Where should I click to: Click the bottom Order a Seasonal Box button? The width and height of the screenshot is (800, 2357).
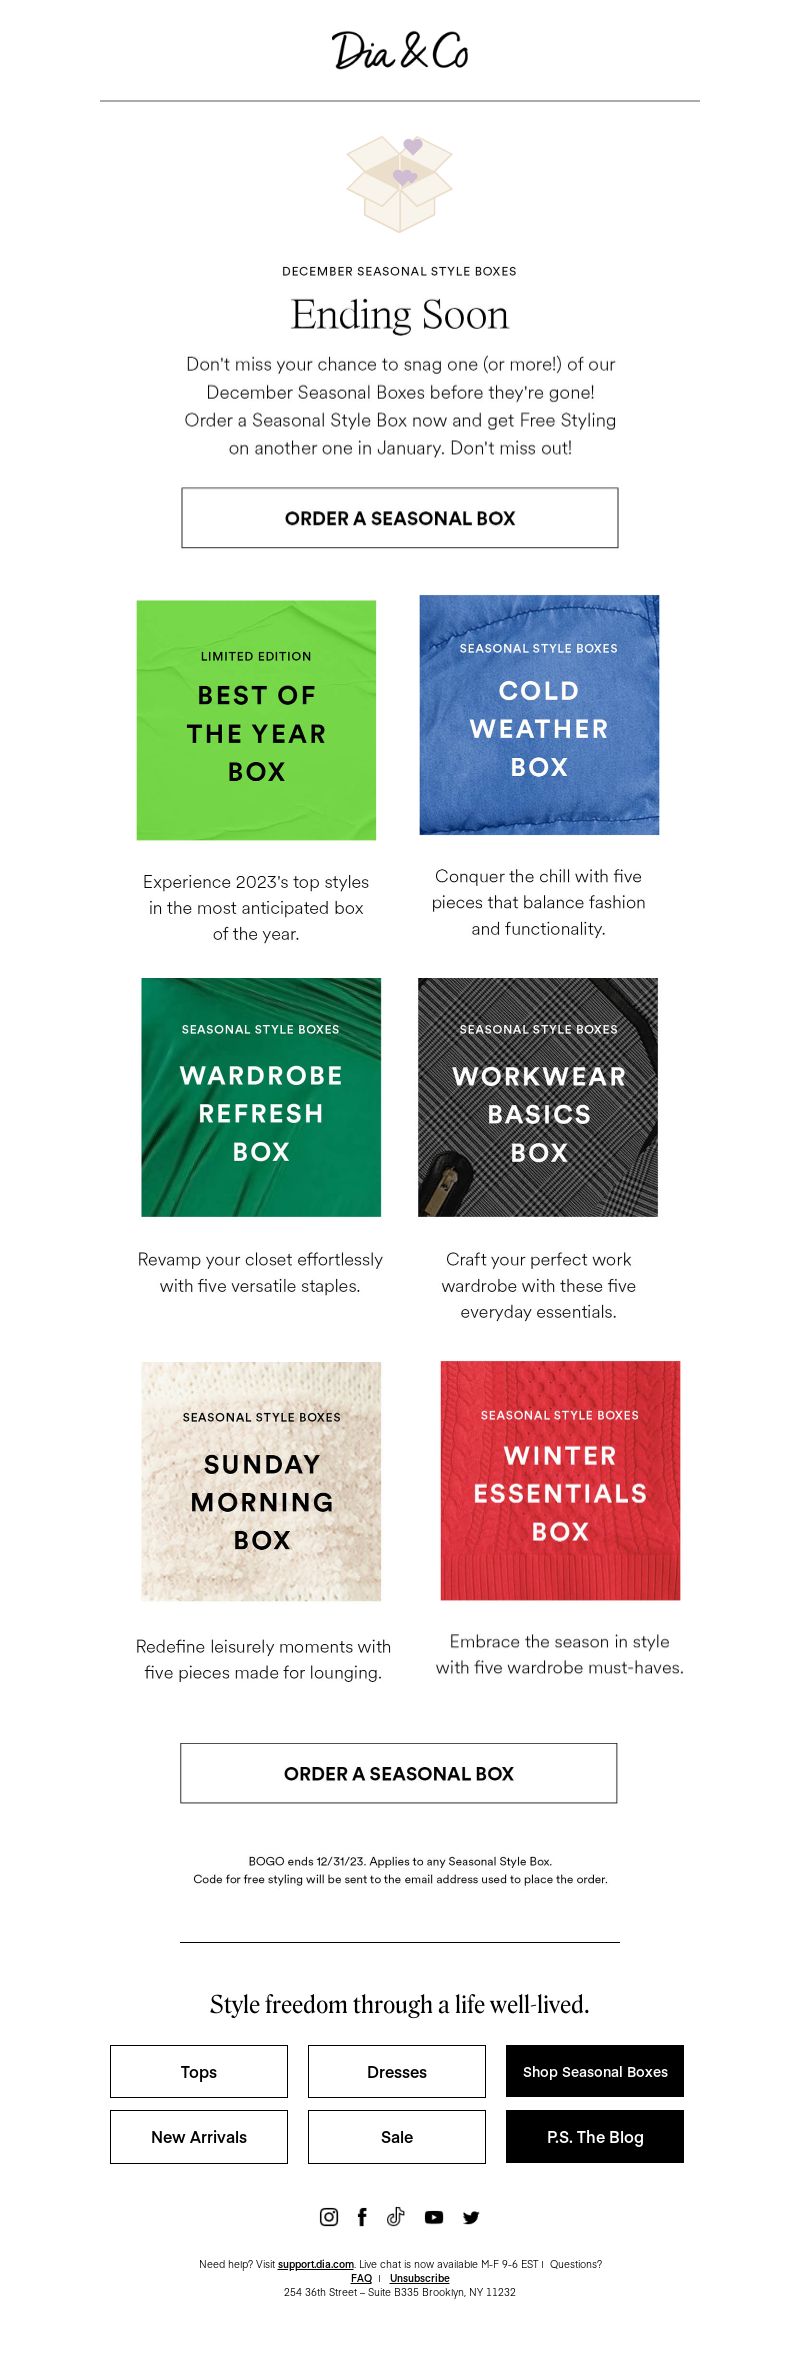(x=399, y=1773)
